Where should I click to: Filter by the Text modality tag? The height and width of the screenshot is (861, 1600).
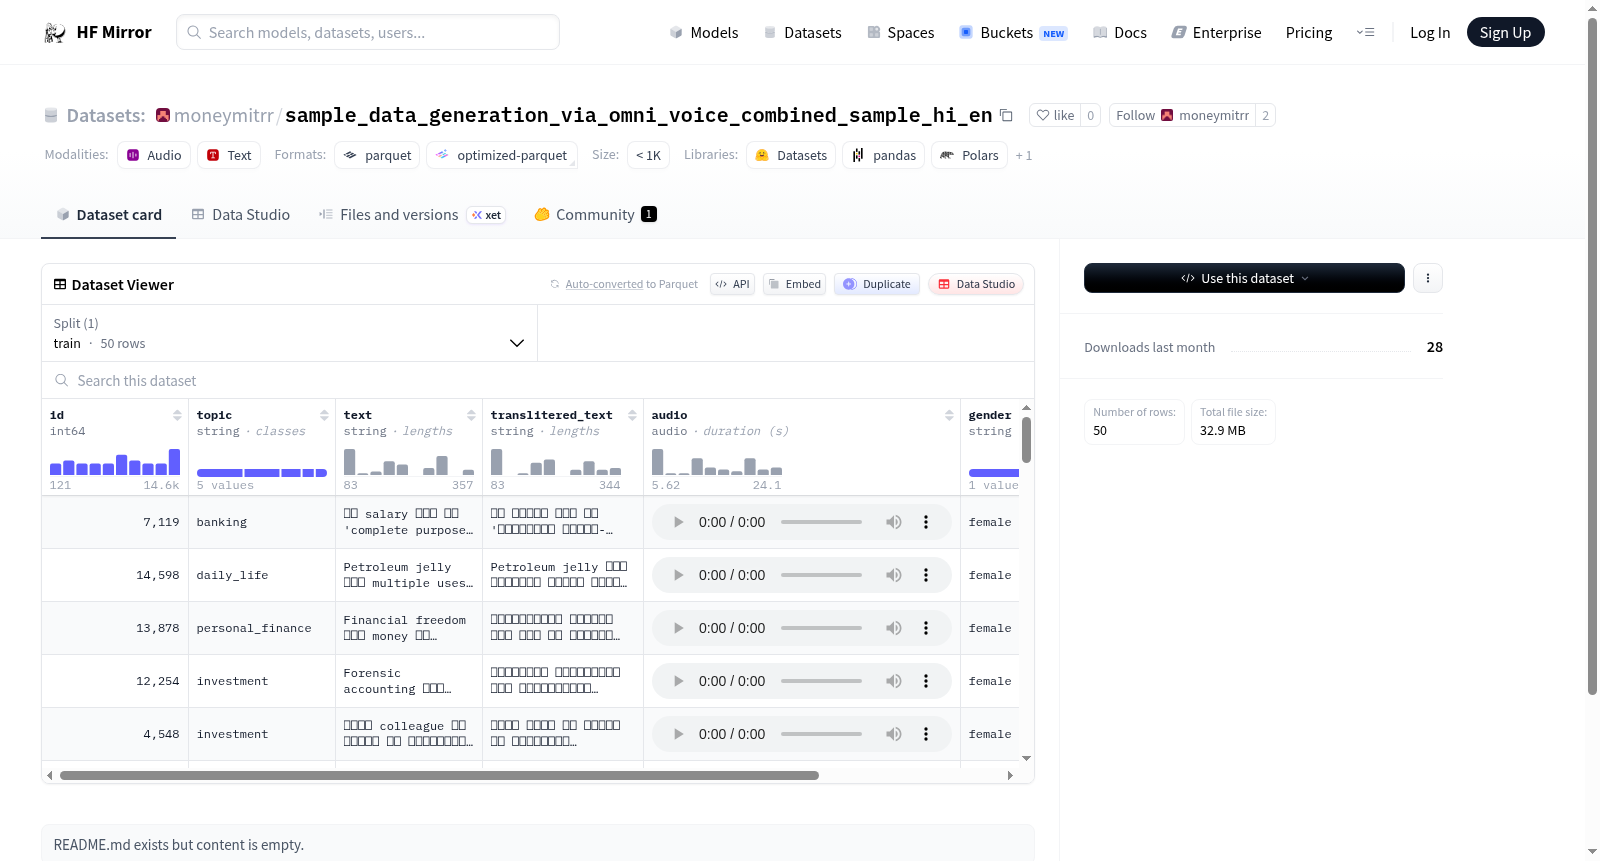click(x=229, y=156)
